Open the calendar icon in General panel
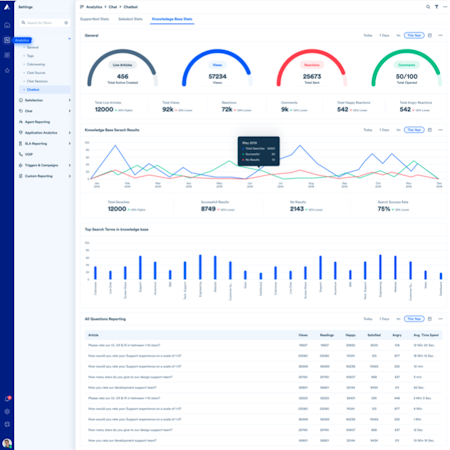This screenshot has width=450, height=450. (x=430, y=35)
